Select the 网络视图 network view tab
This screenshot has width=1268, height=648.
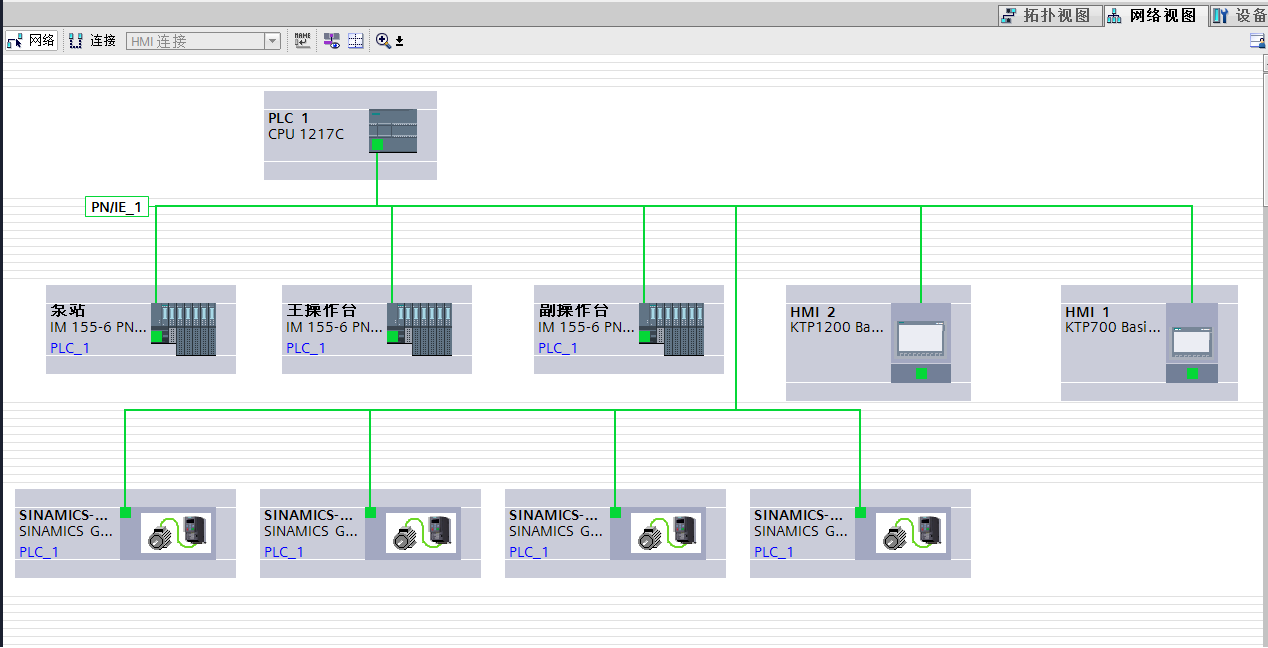coord(1155,15)
